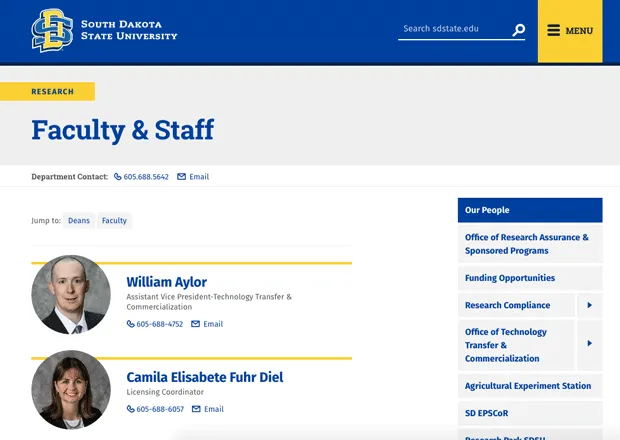Open the hamburger MENU button
The width and height of the screenshot is (620, 440).
(x=570, y=31)
